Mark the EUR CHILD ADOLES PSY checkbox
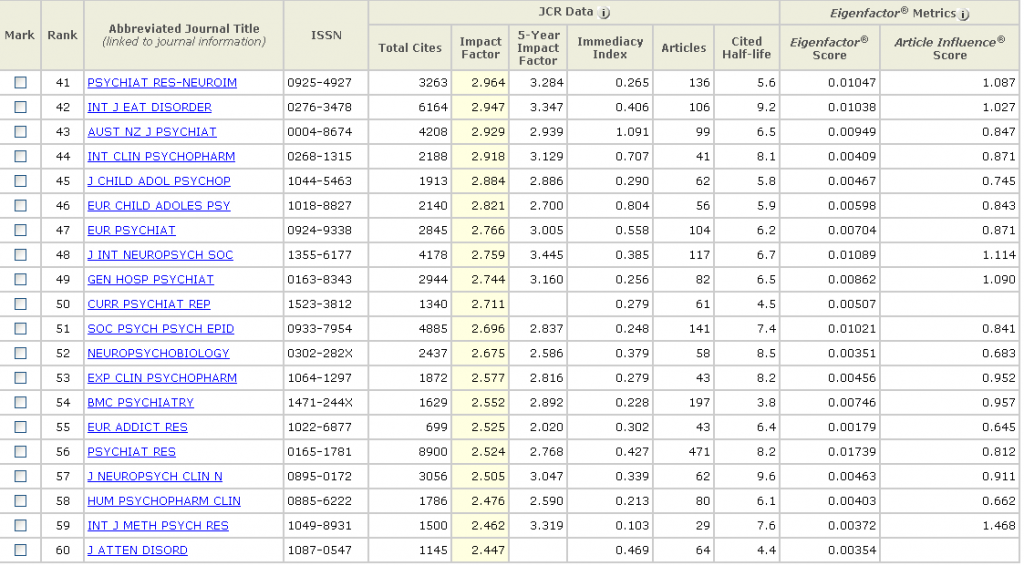The image size is (1024, 566). coord(20,206)
